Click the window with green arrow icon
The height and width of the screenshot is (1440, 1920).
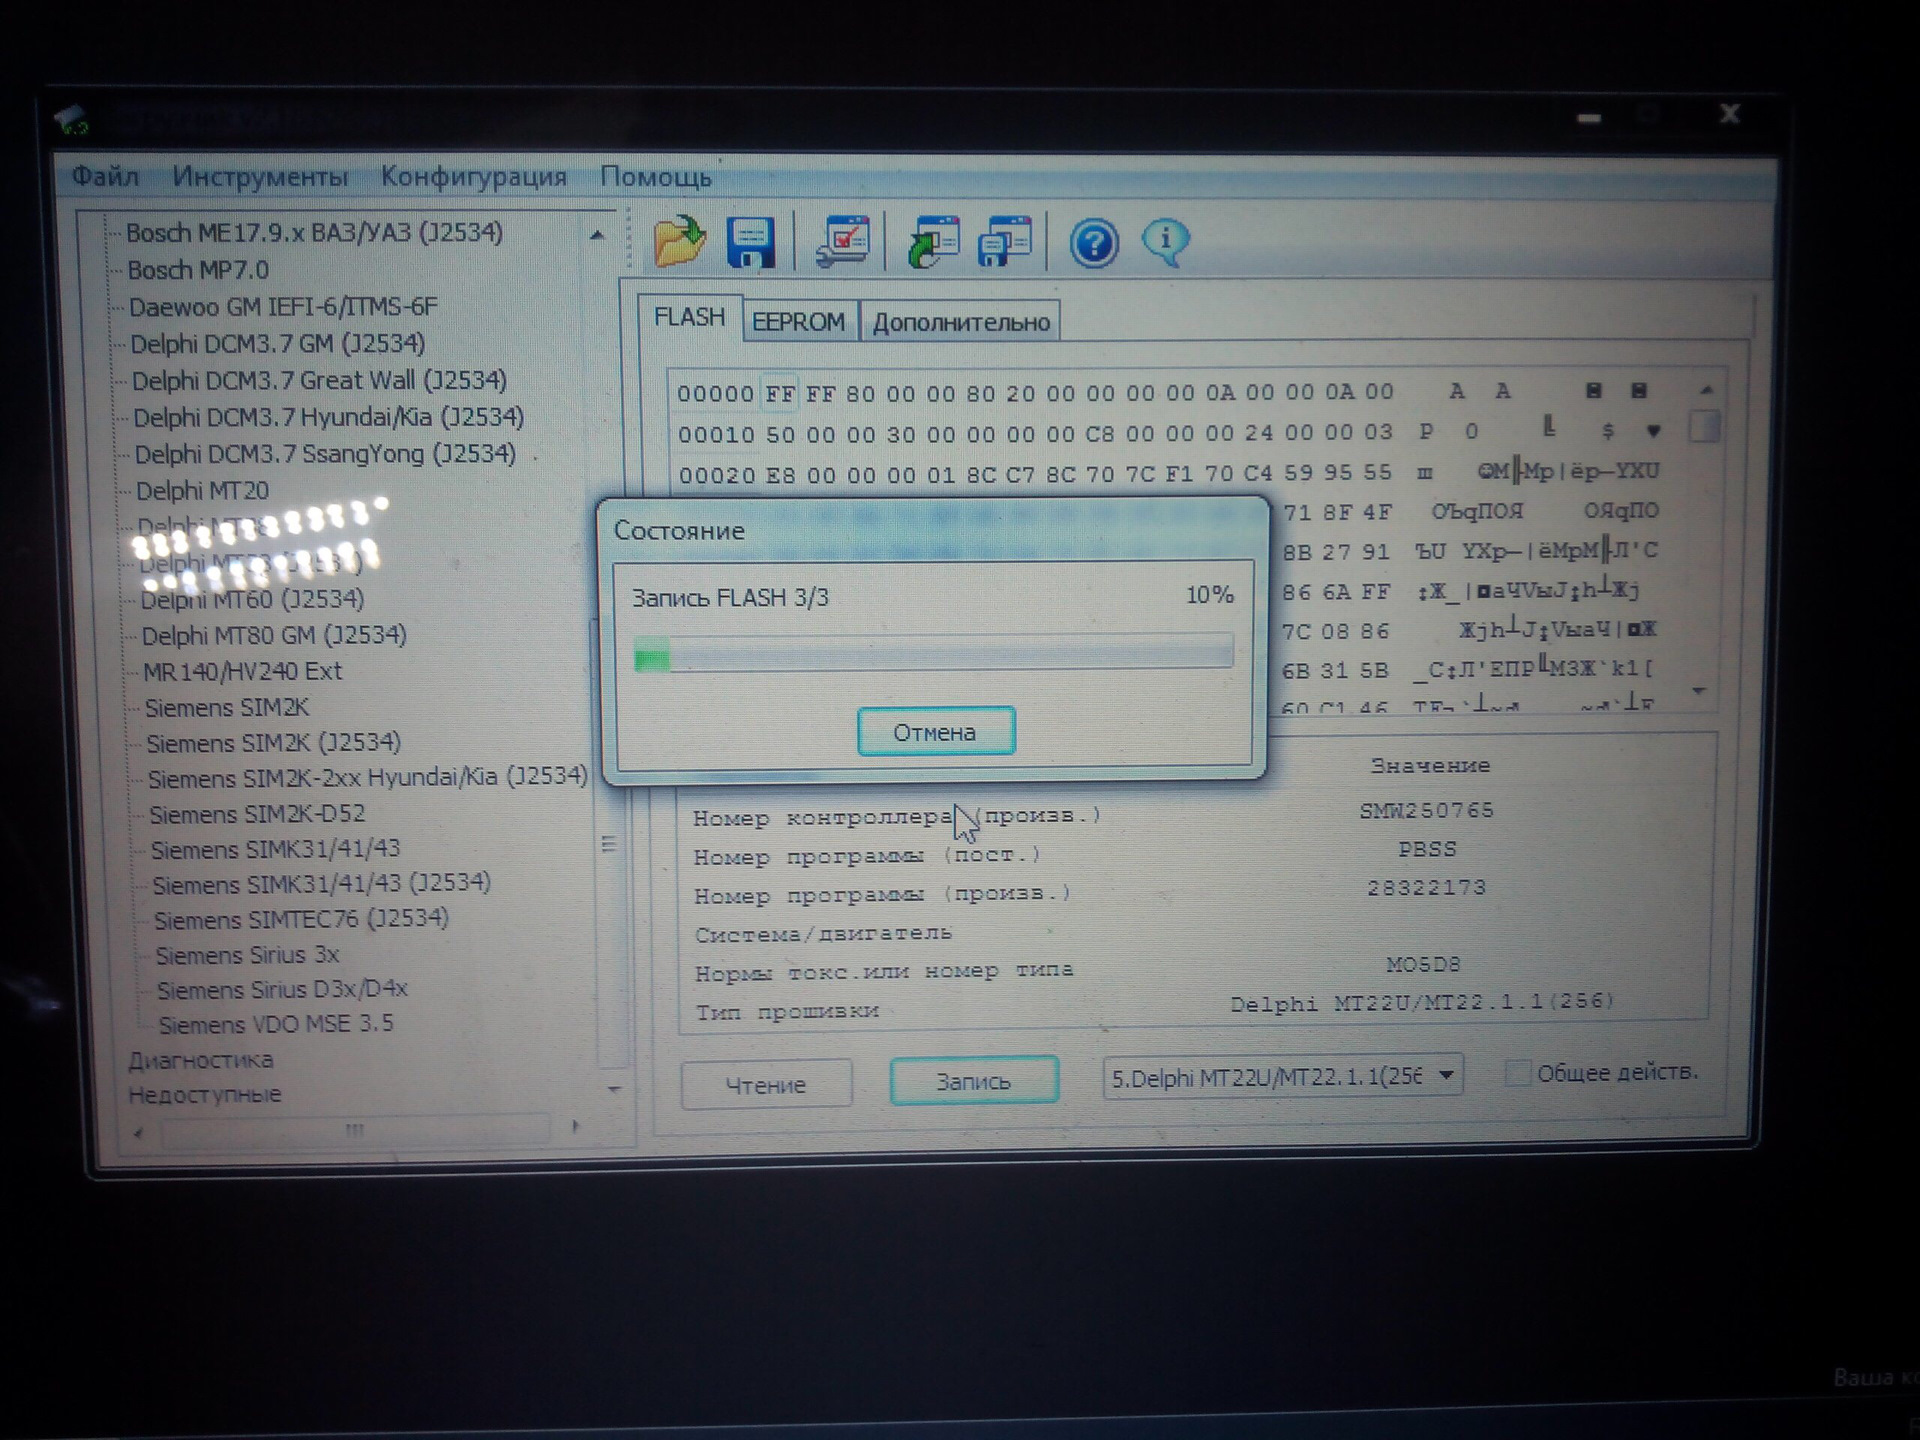[931, 242]
